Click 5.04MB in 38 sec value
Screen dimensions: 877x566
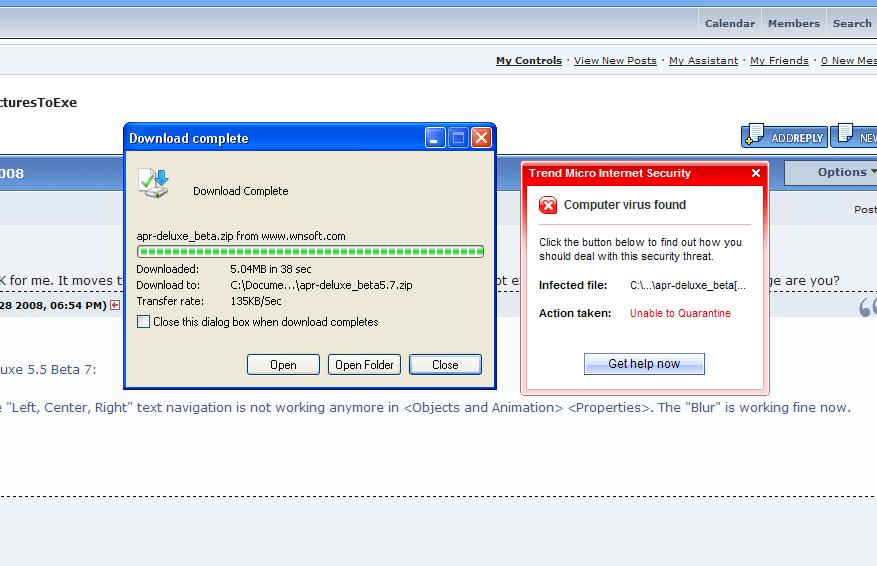pyautogui.click(x=271, y=269)
